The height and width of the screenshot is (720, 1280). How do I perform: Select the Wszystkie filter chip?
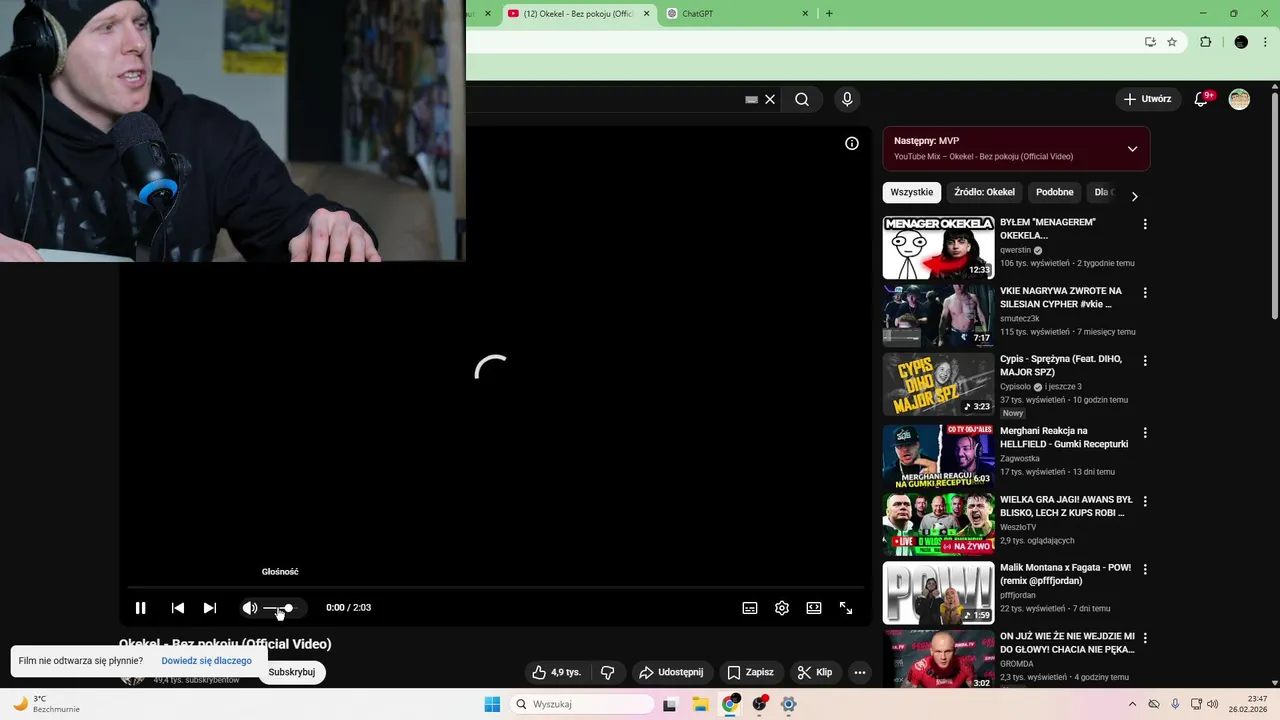tap(912, 192)
